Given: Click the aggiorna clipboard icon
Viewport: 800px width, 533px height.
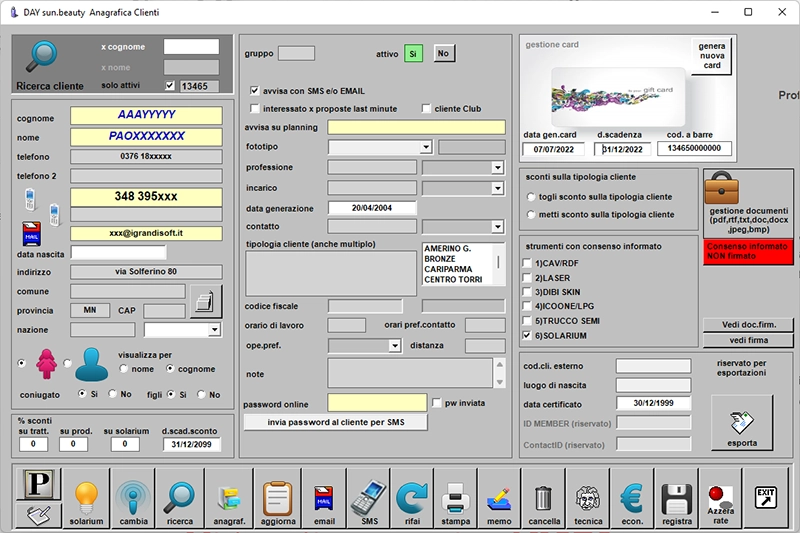Looking at the screenshot, I should pyautogui.click(x=278, y=498).
